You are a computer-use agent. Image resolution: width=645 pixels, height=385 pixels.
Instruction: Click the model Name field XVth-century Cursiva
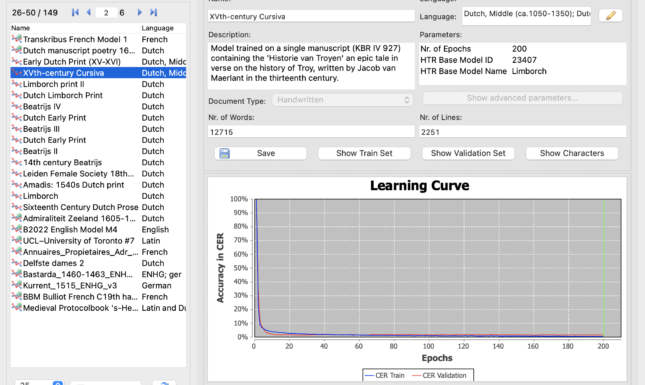coord(311,16)
